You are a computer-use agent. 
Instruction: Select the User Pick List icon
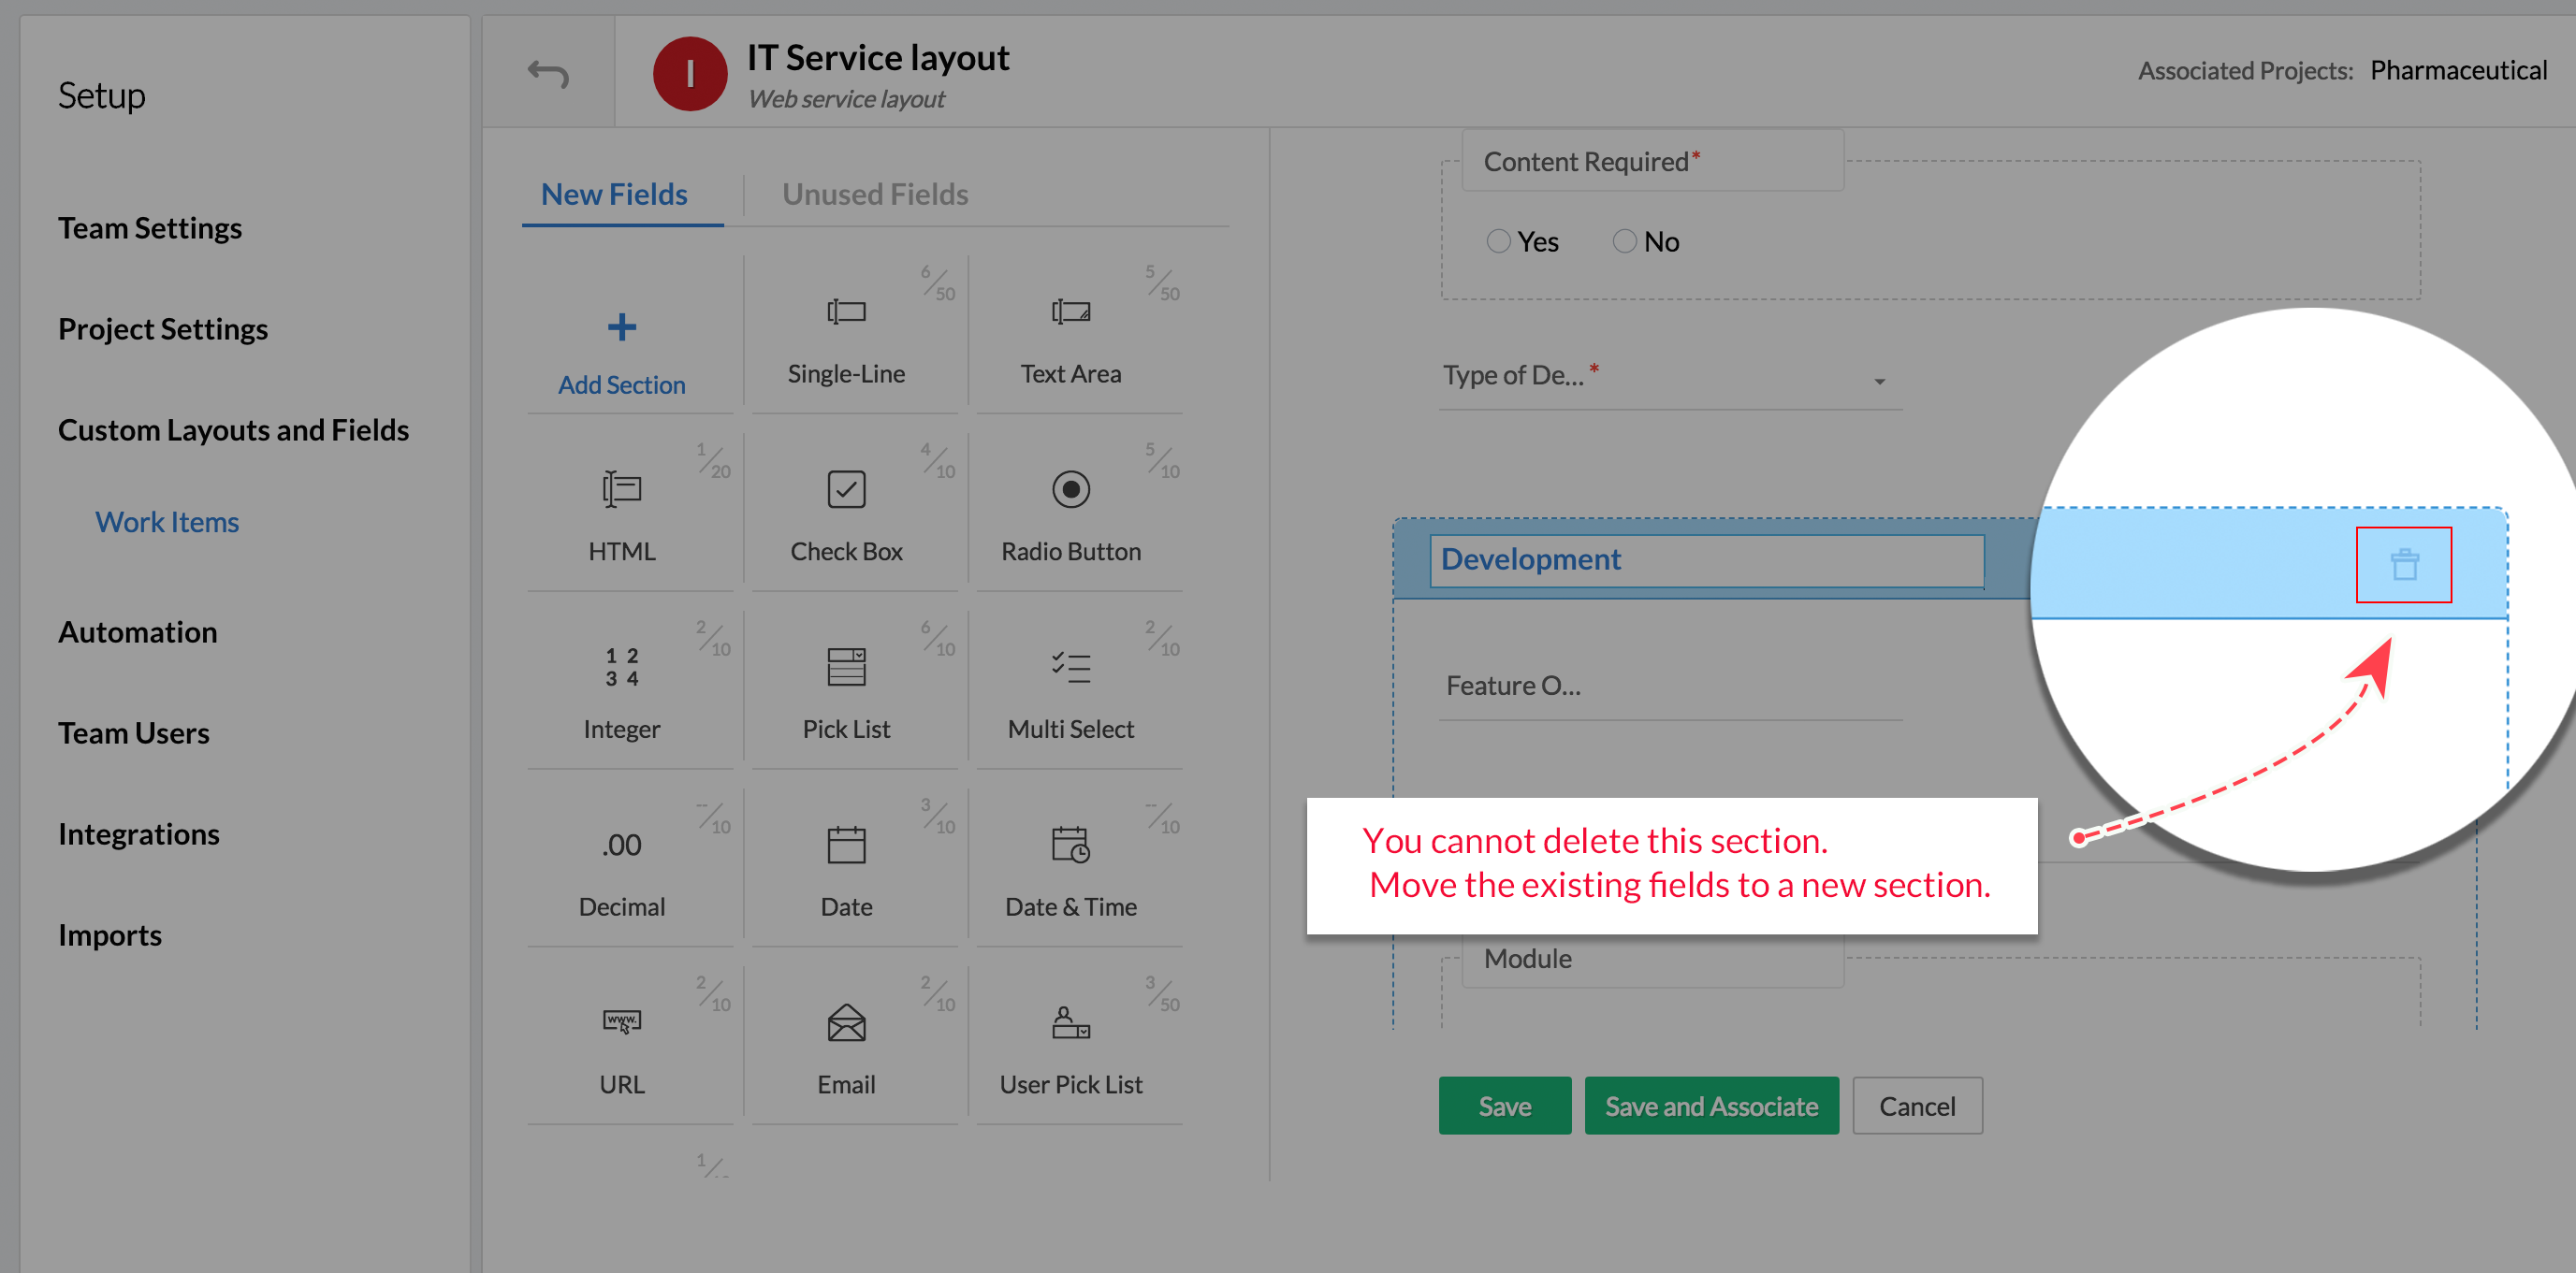point(1070,1022)
